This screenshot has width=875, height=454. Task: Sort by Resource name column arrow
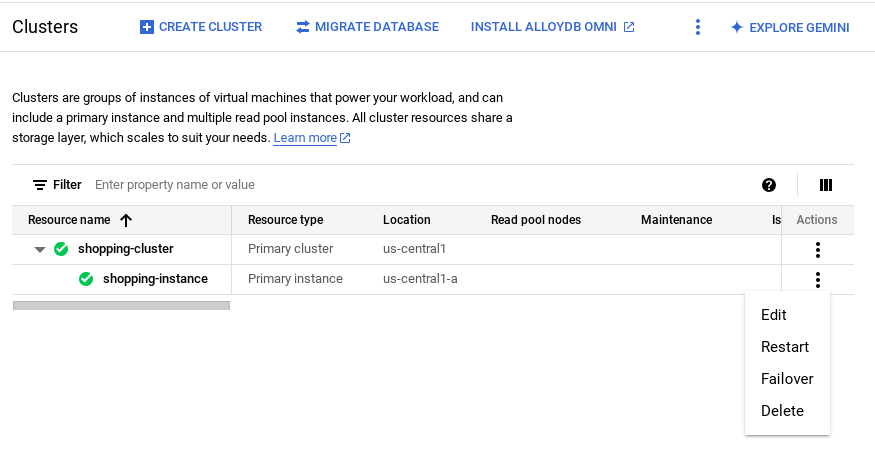click(125, 220)
